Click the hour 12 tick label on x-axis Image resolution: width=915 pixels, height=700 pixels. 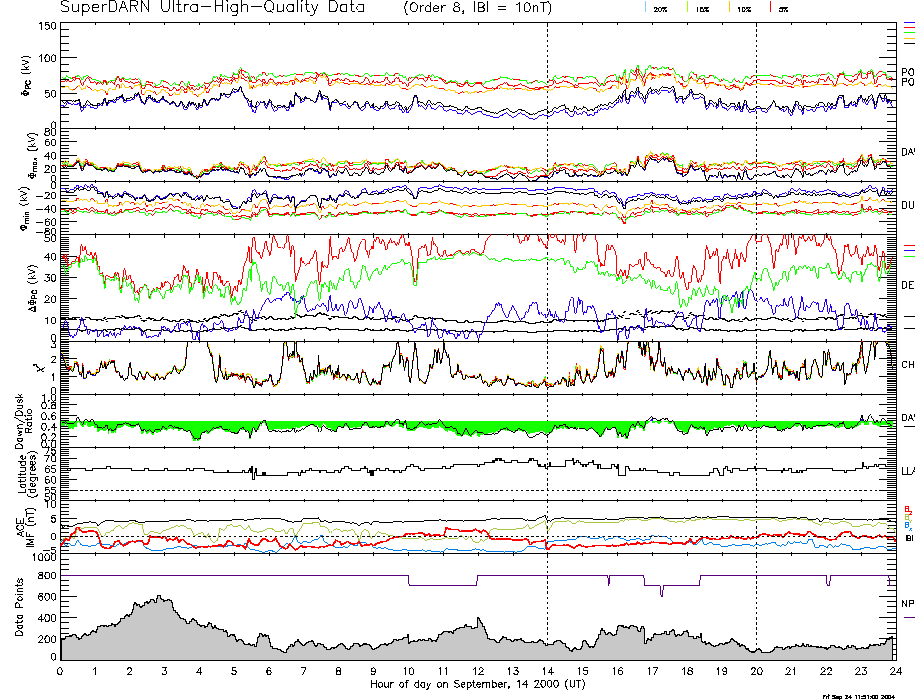click(x=477, y=670)
